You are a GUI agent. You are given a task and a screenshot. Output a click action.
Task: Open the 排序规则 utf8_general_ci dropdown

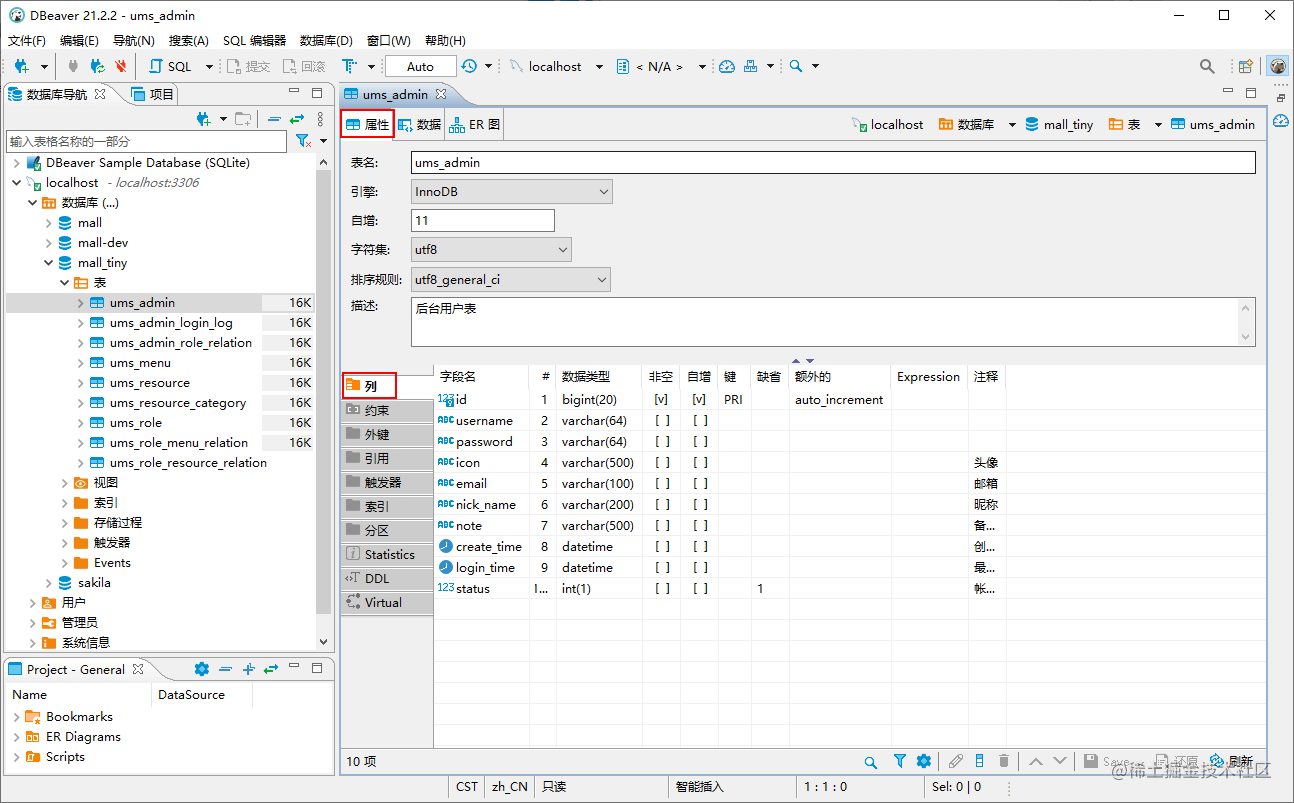[510, 281]
